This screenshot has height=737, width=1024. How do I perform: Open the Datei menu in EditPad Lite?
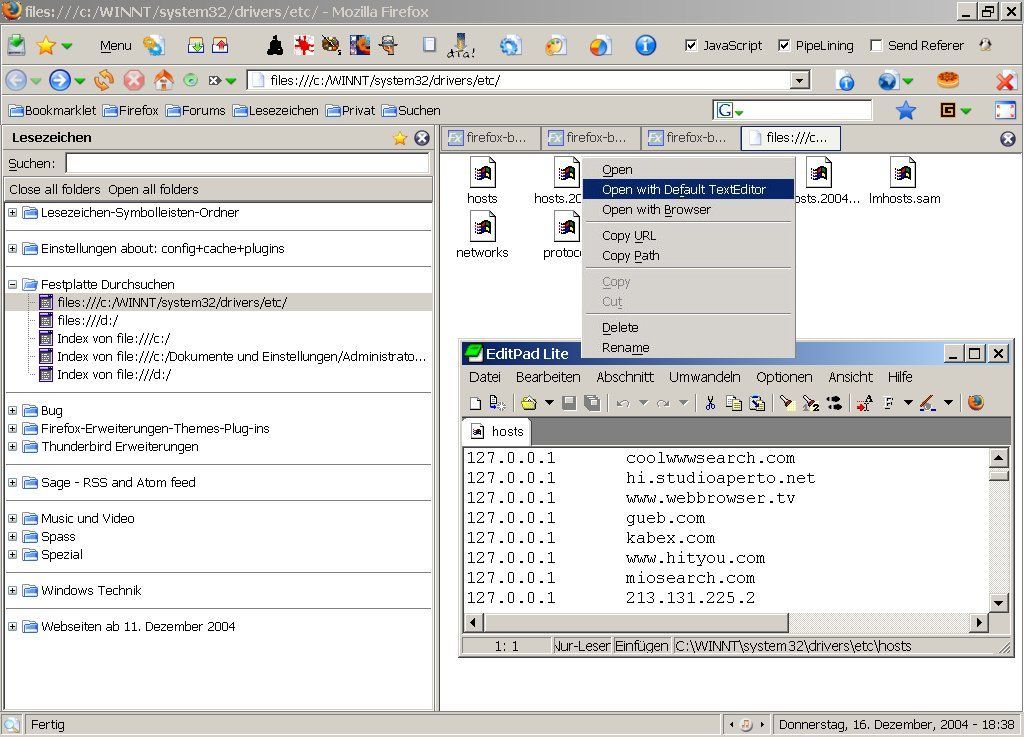pyautogui.click(x=485, y=377)
